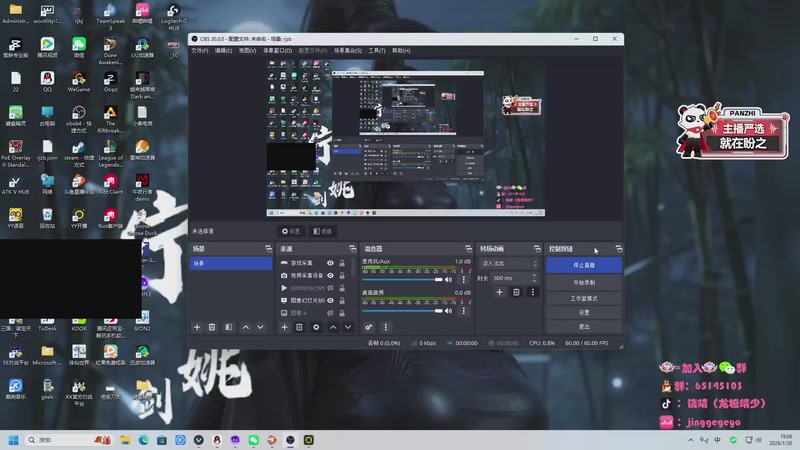Move source up in Sources panel
This screenshot has width=800, height=450.
click(333, 327)
